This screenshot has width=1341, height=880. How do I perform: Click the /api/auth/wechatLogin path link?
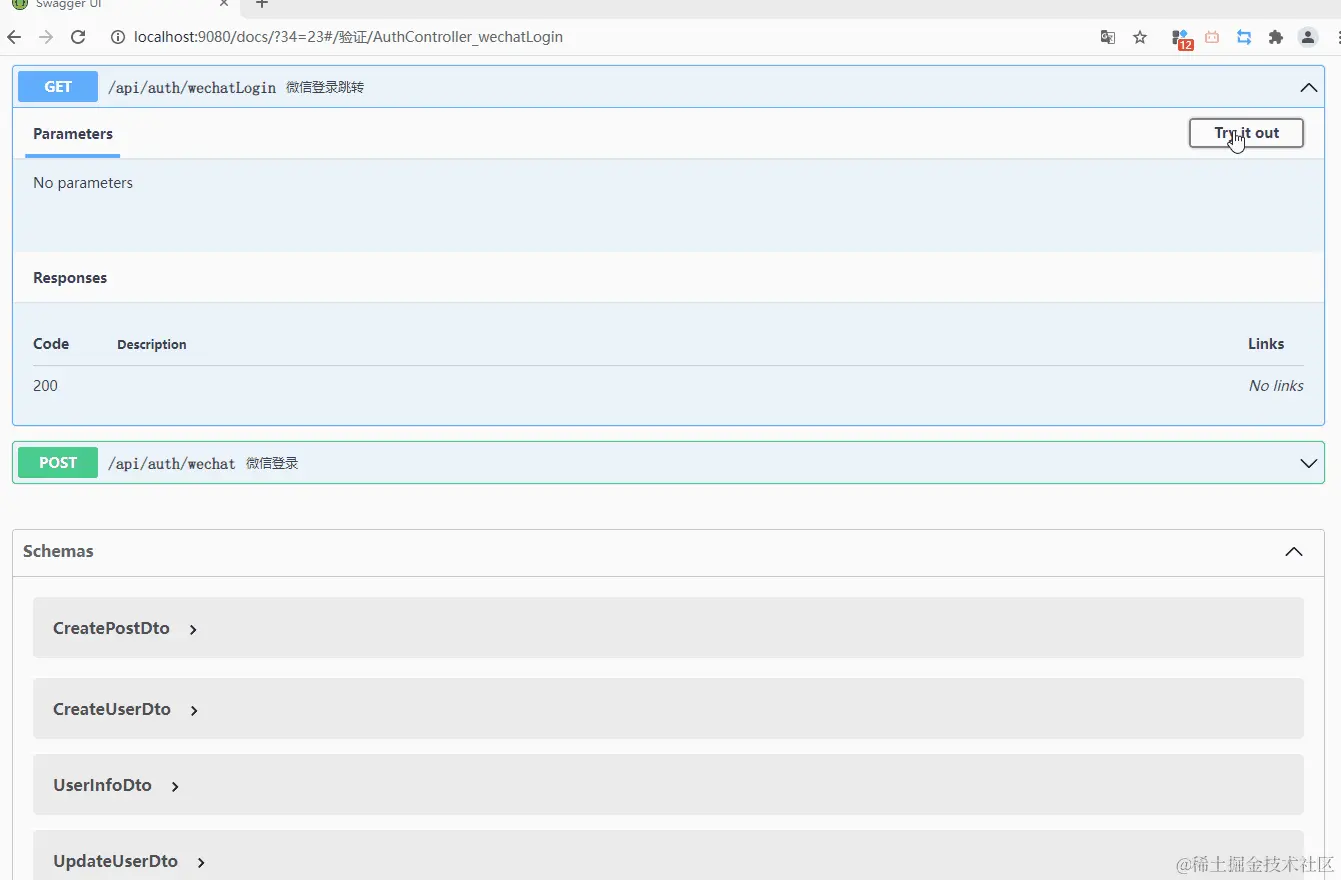click(192, 88)
